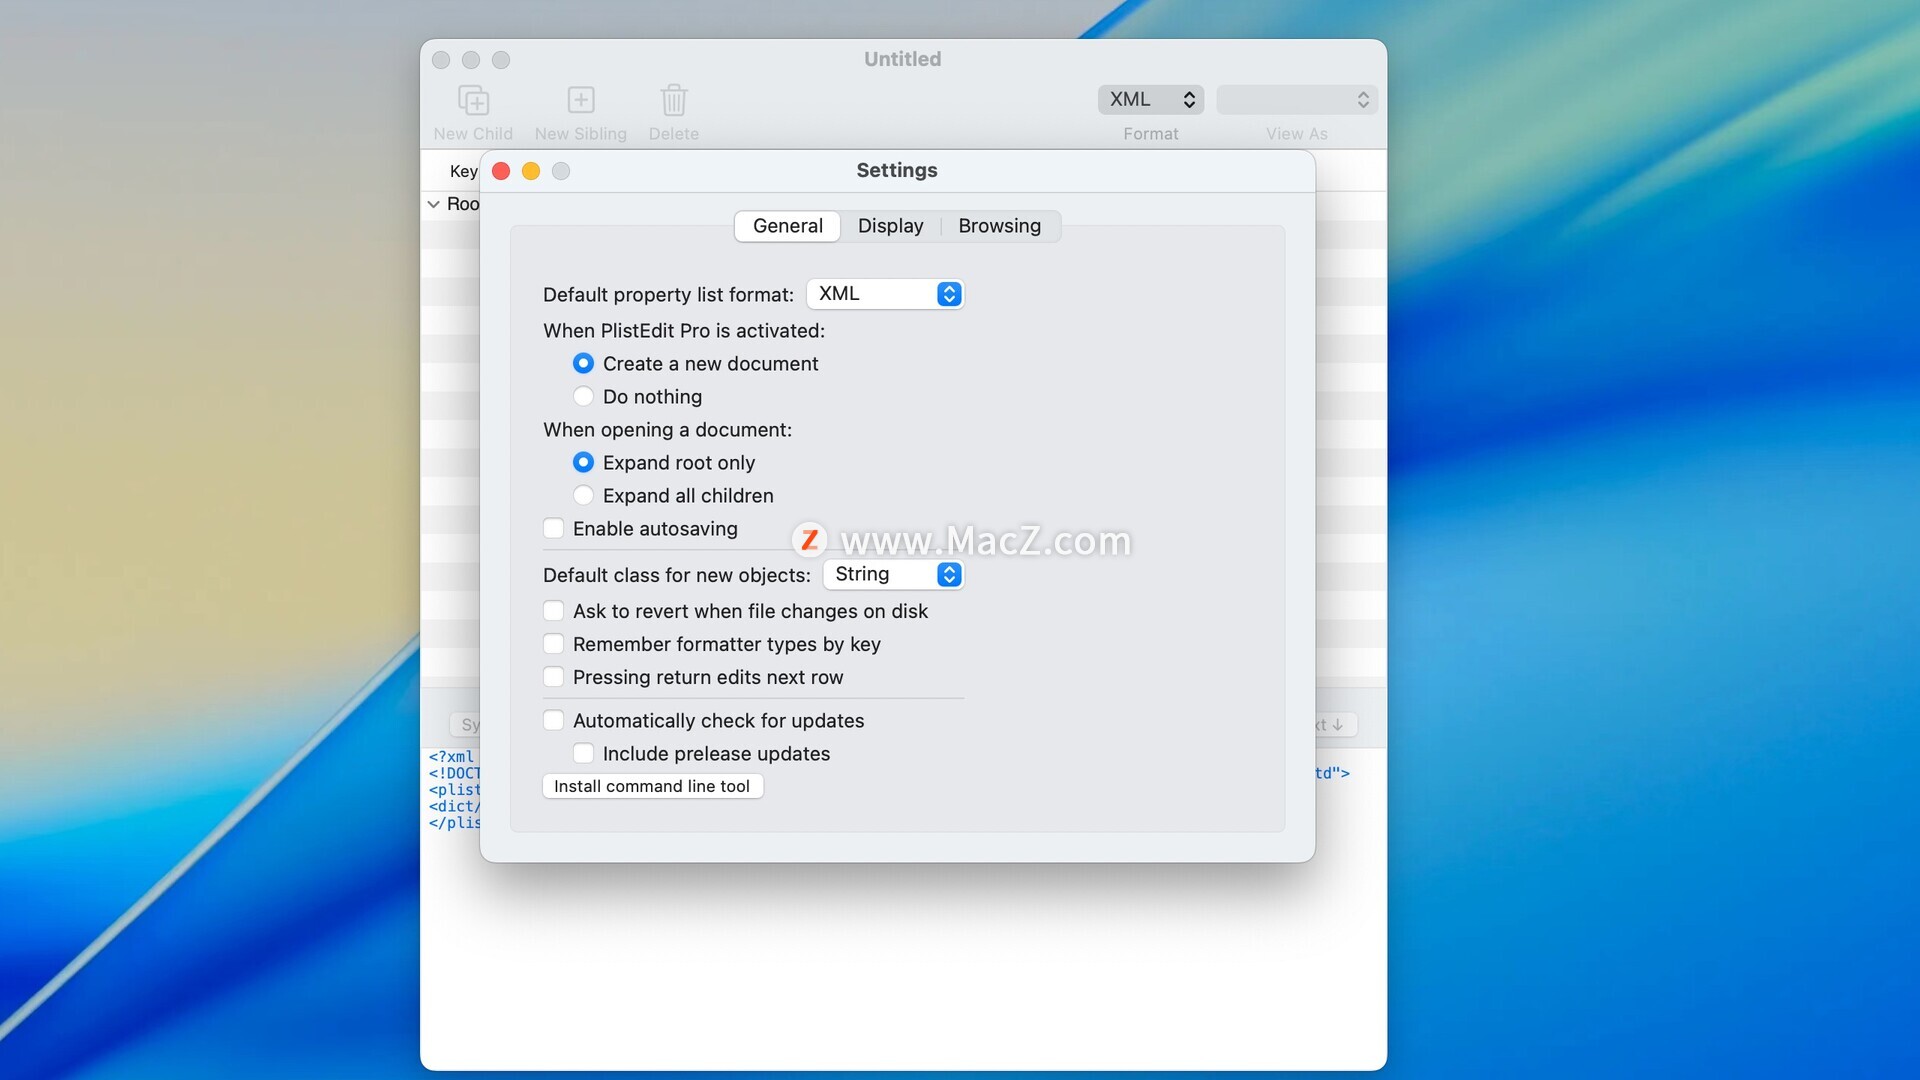Switch to the Browsing tab
The width and height of the screenshot is (1920, 1080).
coord(999,226)
